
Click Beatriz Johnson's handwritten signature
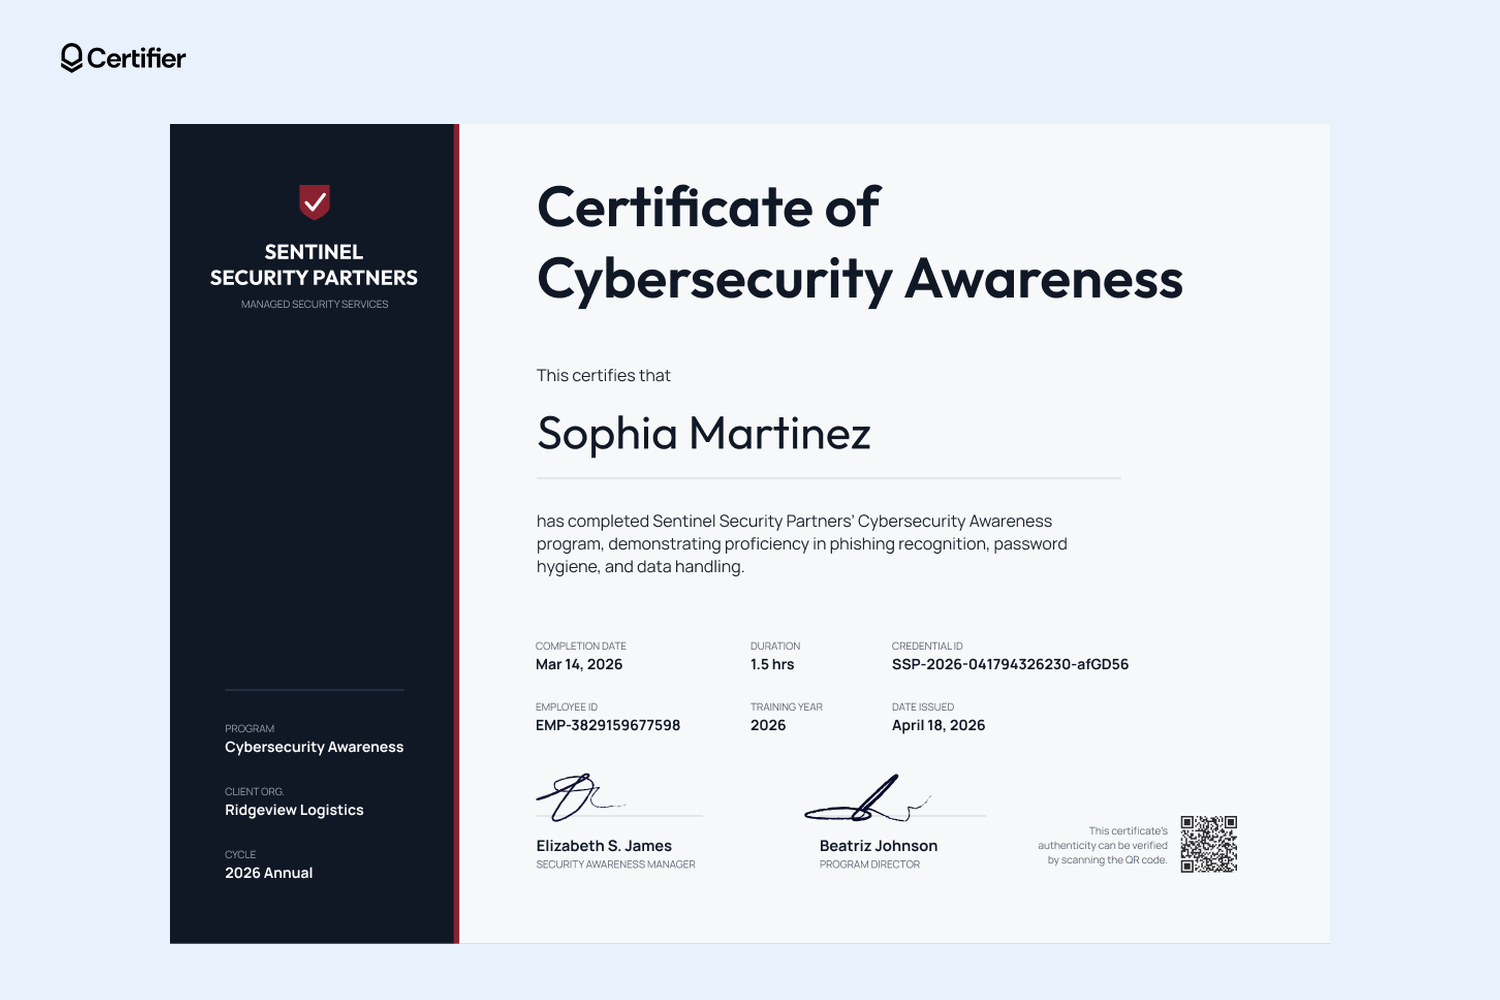[x=867, y=798]
